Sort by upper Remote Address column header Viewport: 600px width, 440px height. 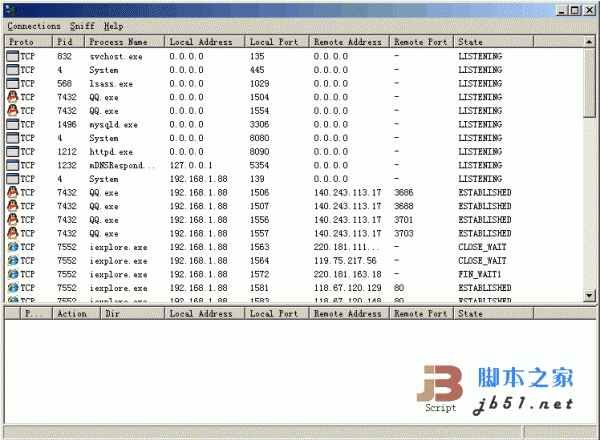click(349, 42)
